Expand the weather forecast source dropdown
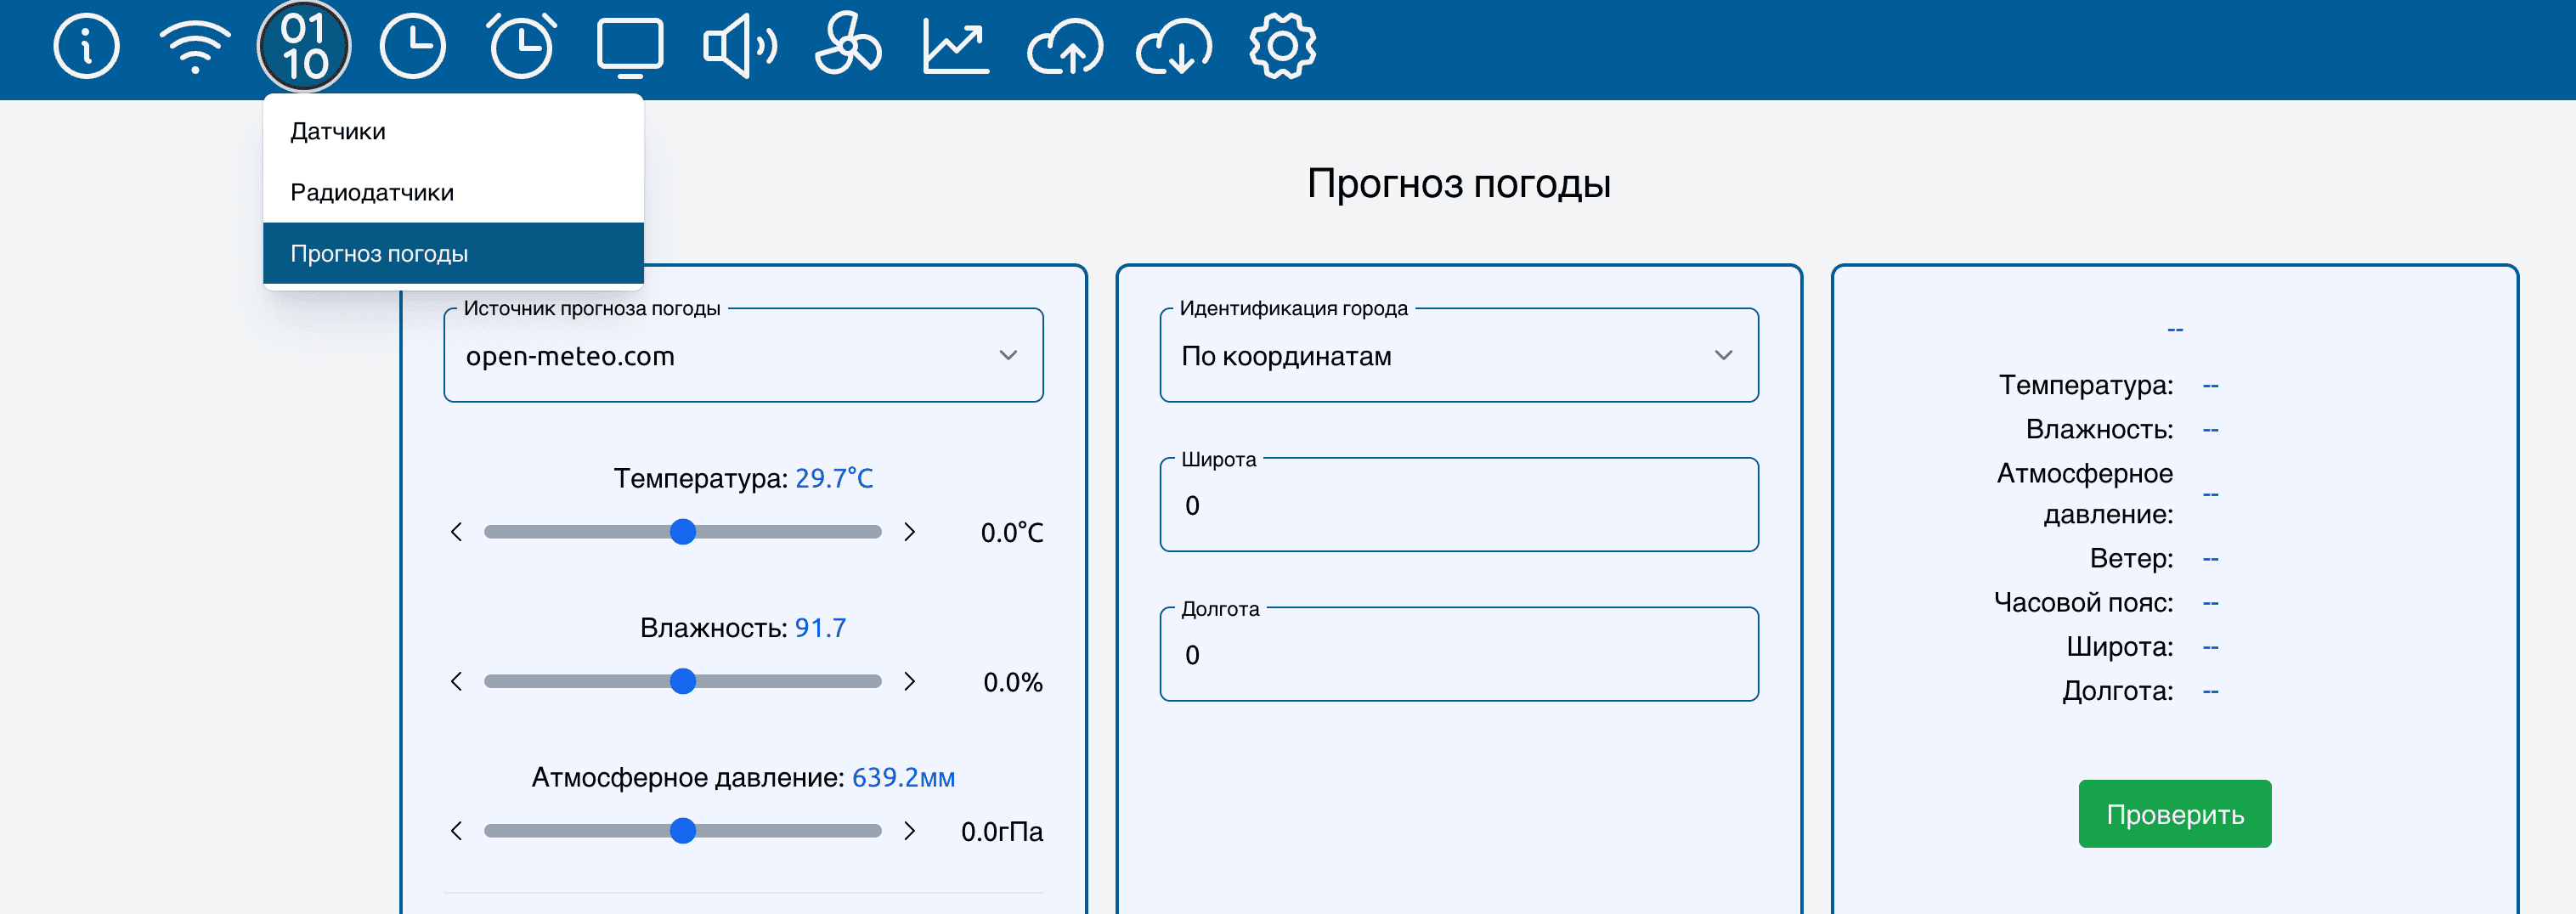2576x914 pixels. 743,356
